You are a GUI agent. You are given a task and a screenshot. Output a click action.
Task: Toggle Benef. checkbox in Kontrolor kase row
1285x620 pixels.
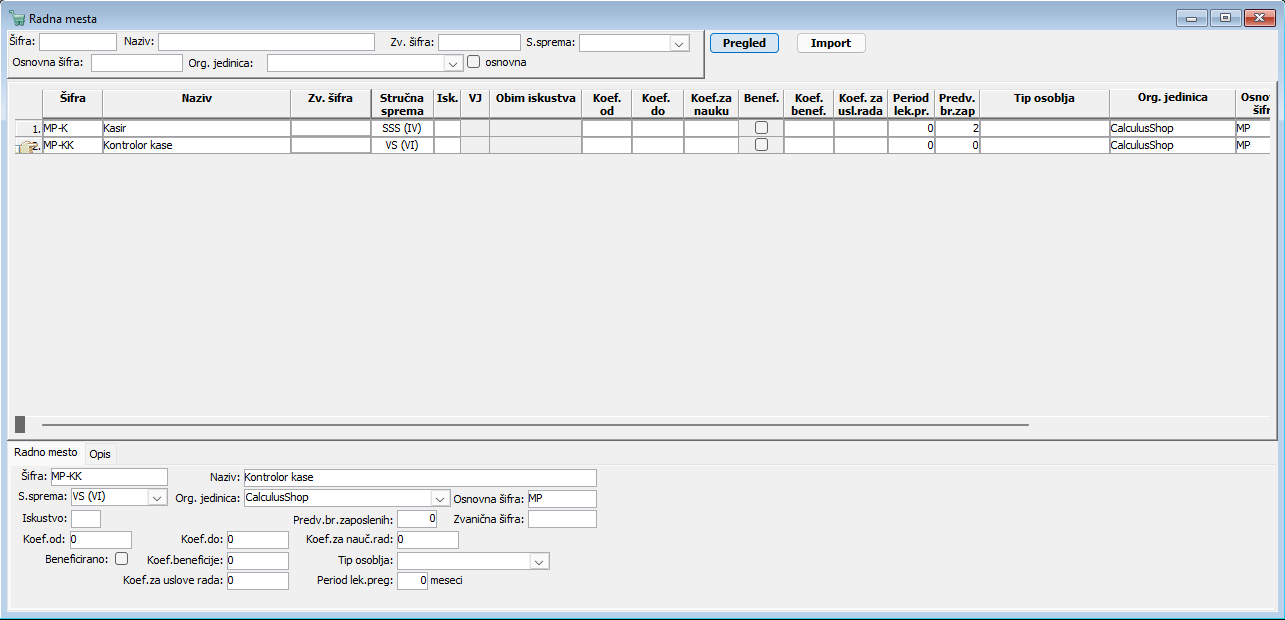[x=761, y=145]
